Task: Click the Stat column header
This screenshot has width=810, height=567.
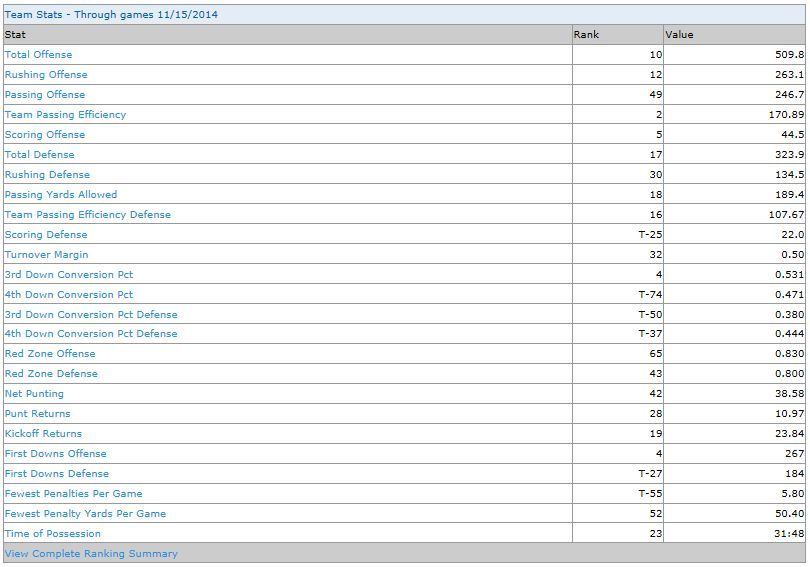Action: [x=288, y=35]
